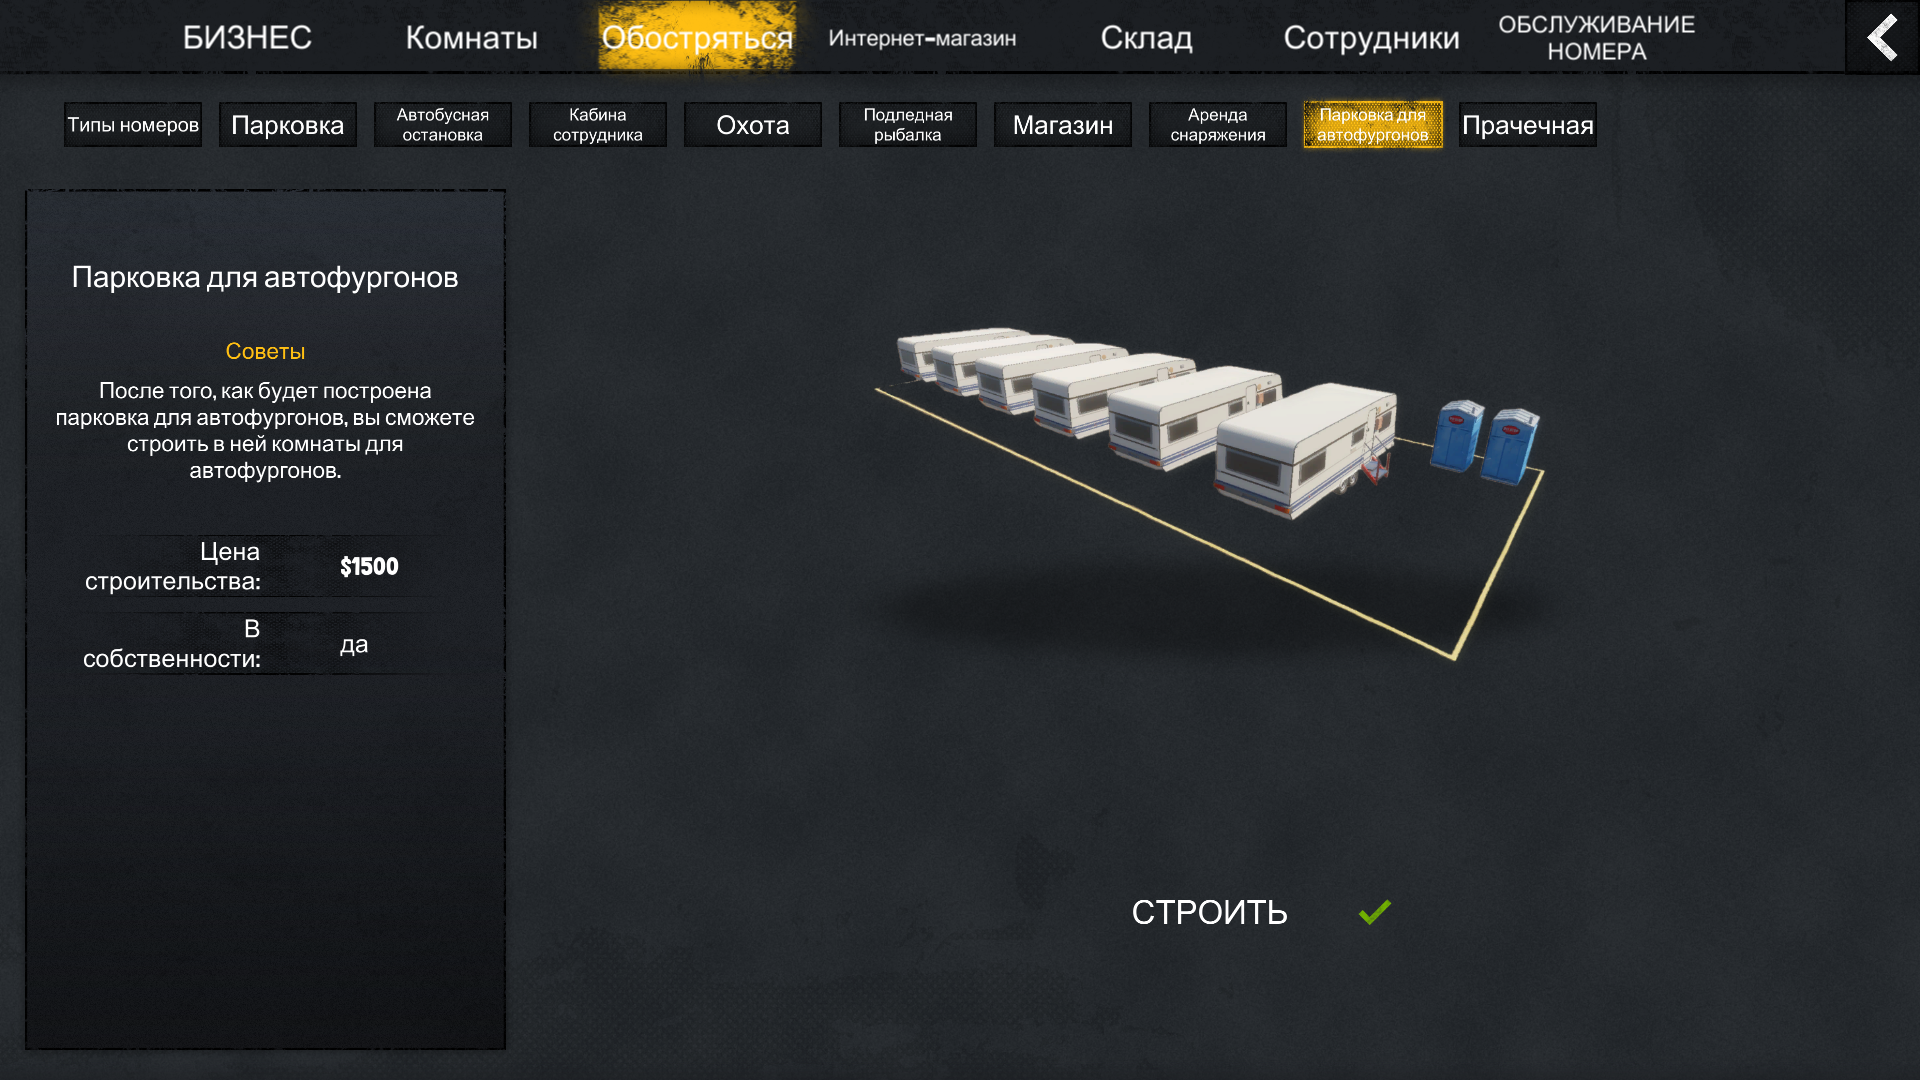Screen dimensions: 1920x1080
Task: Select the Магазин category
Action: point(1063,125)
